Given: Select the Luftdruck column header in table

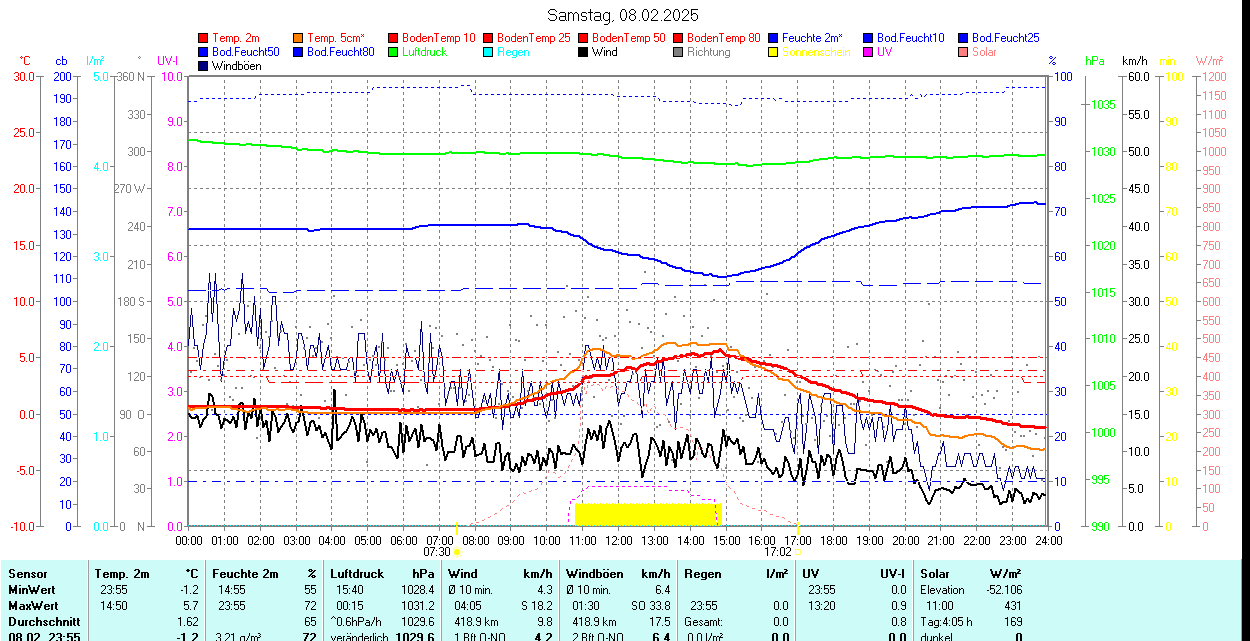Looking at the screenshot, I should click(357, 574).
